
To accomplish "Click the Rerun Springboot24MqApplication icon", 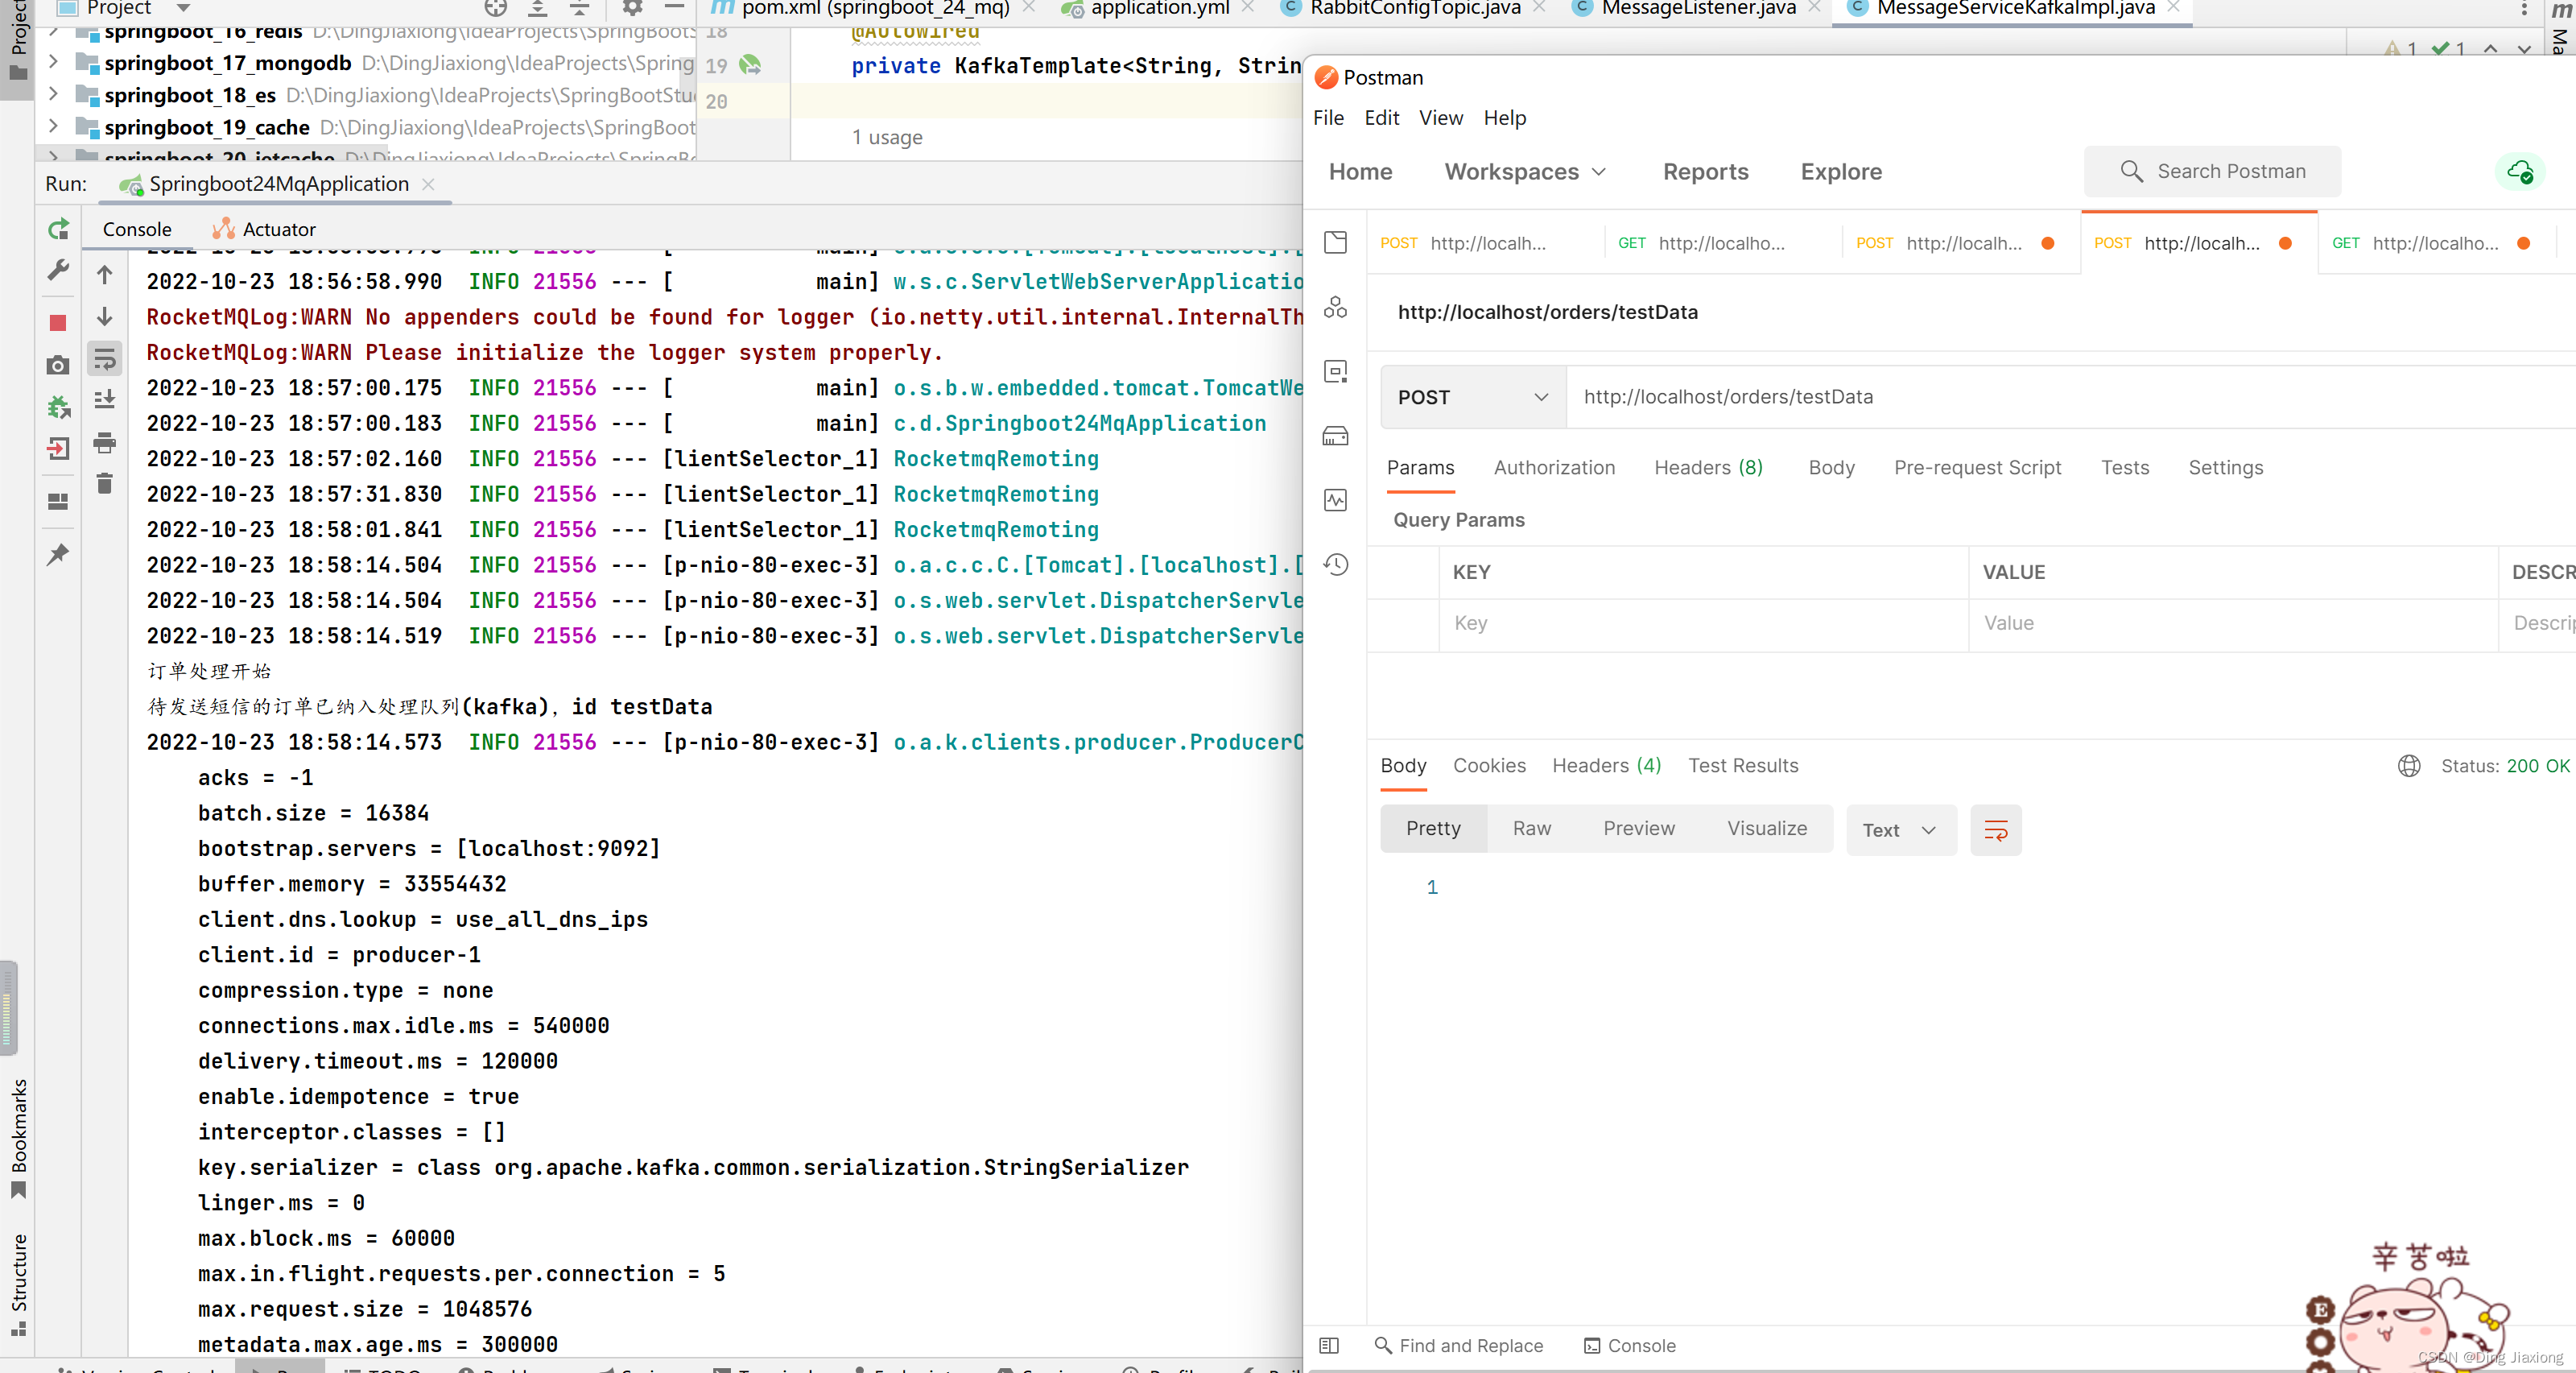I will (x=58, y=229).
